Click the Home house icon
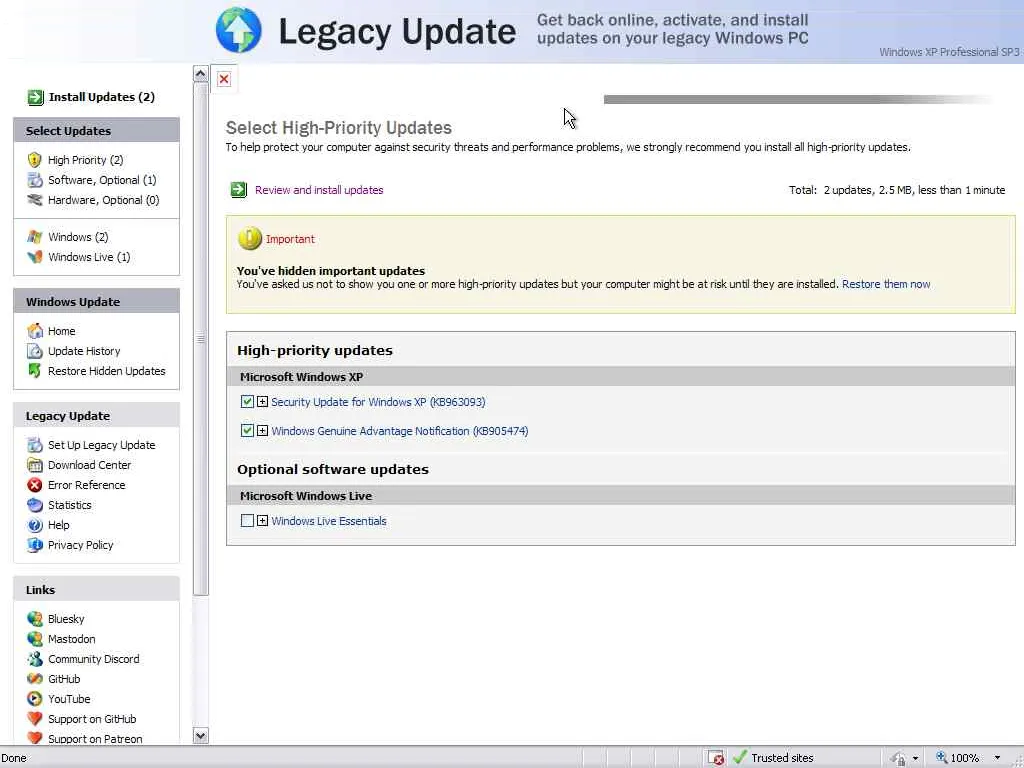Viewport: 1024px width, 768px height. [35, 331]
